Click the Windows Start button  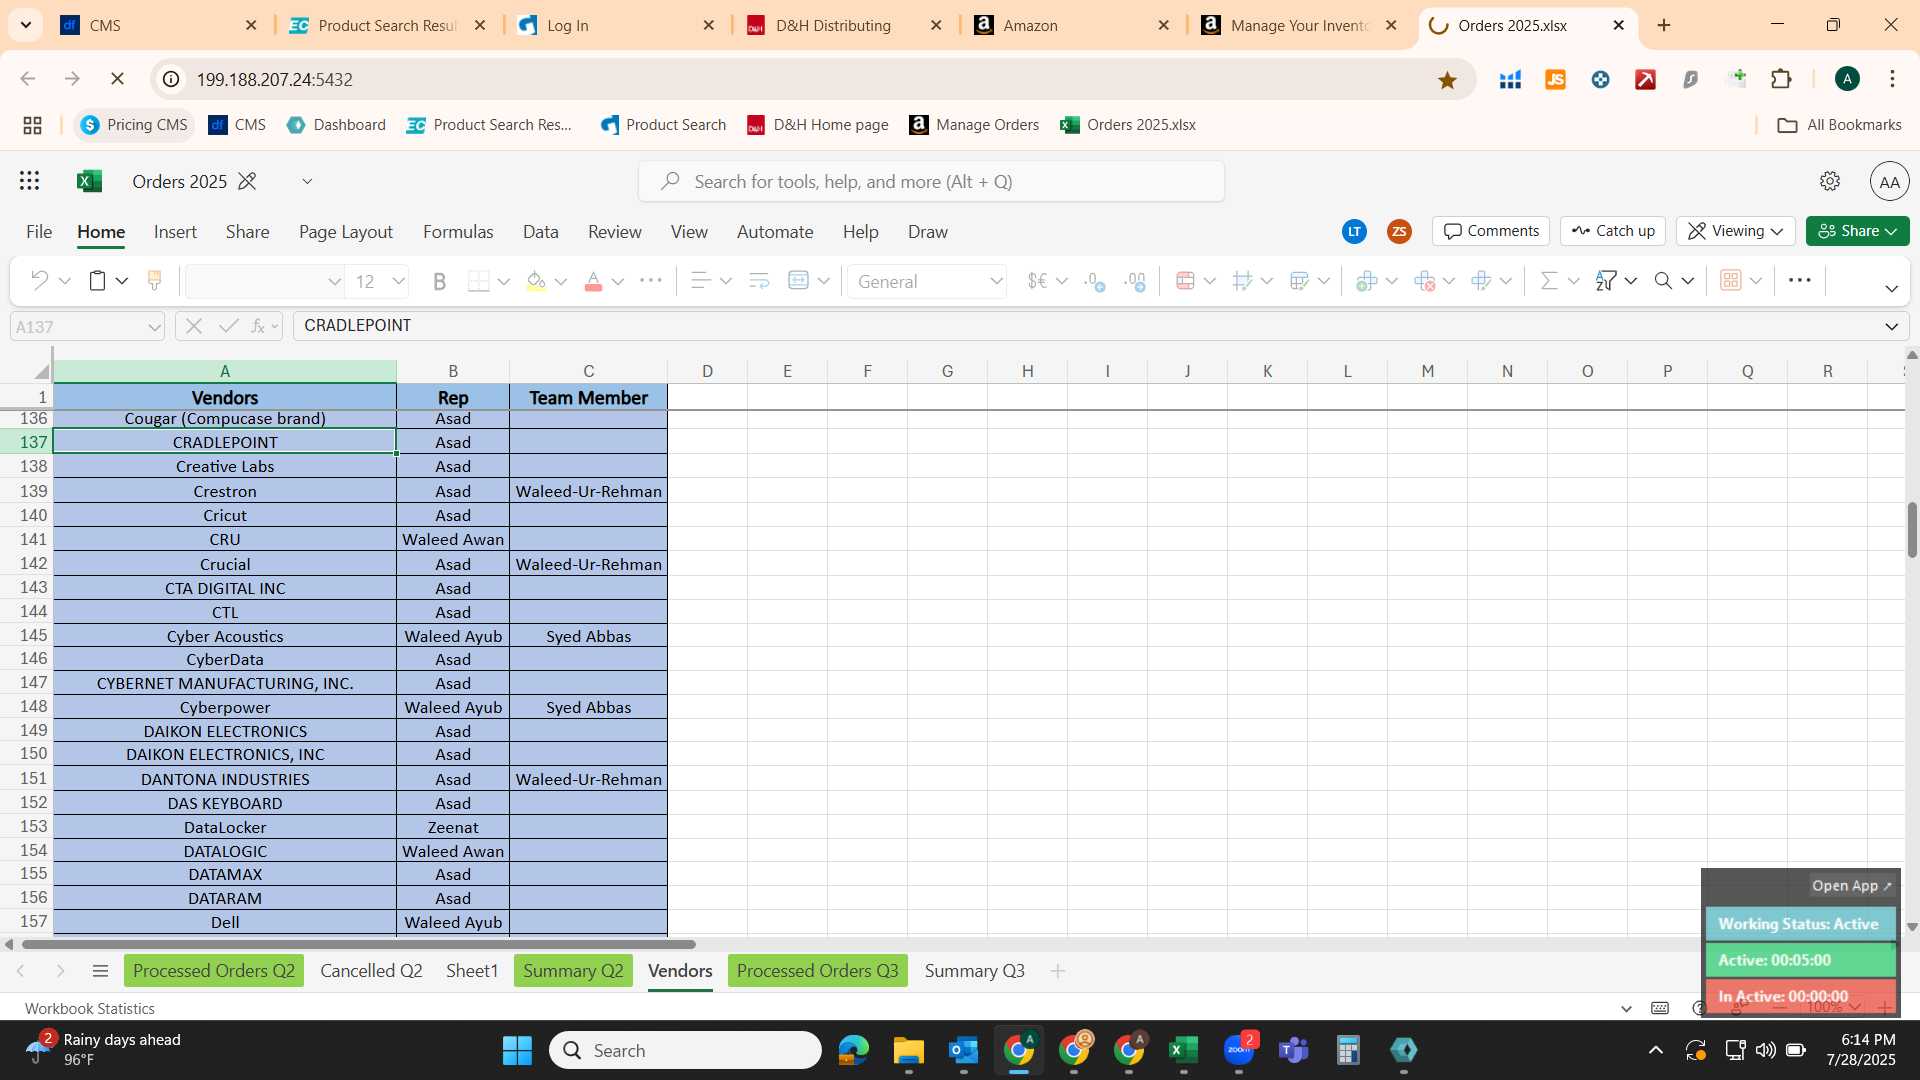point(517,1050)
